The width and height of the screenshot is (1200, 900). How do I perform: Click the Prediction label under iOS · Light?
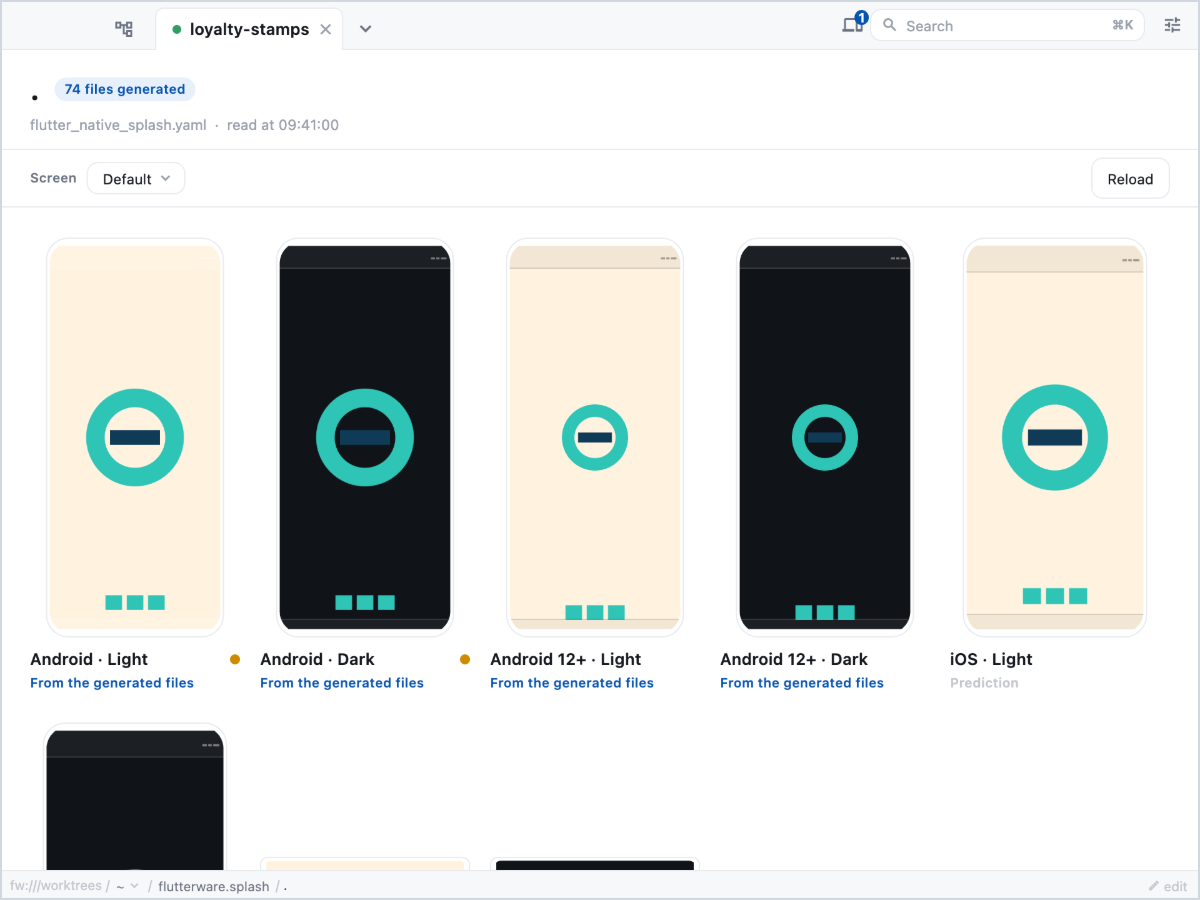(x=984, y=683)
